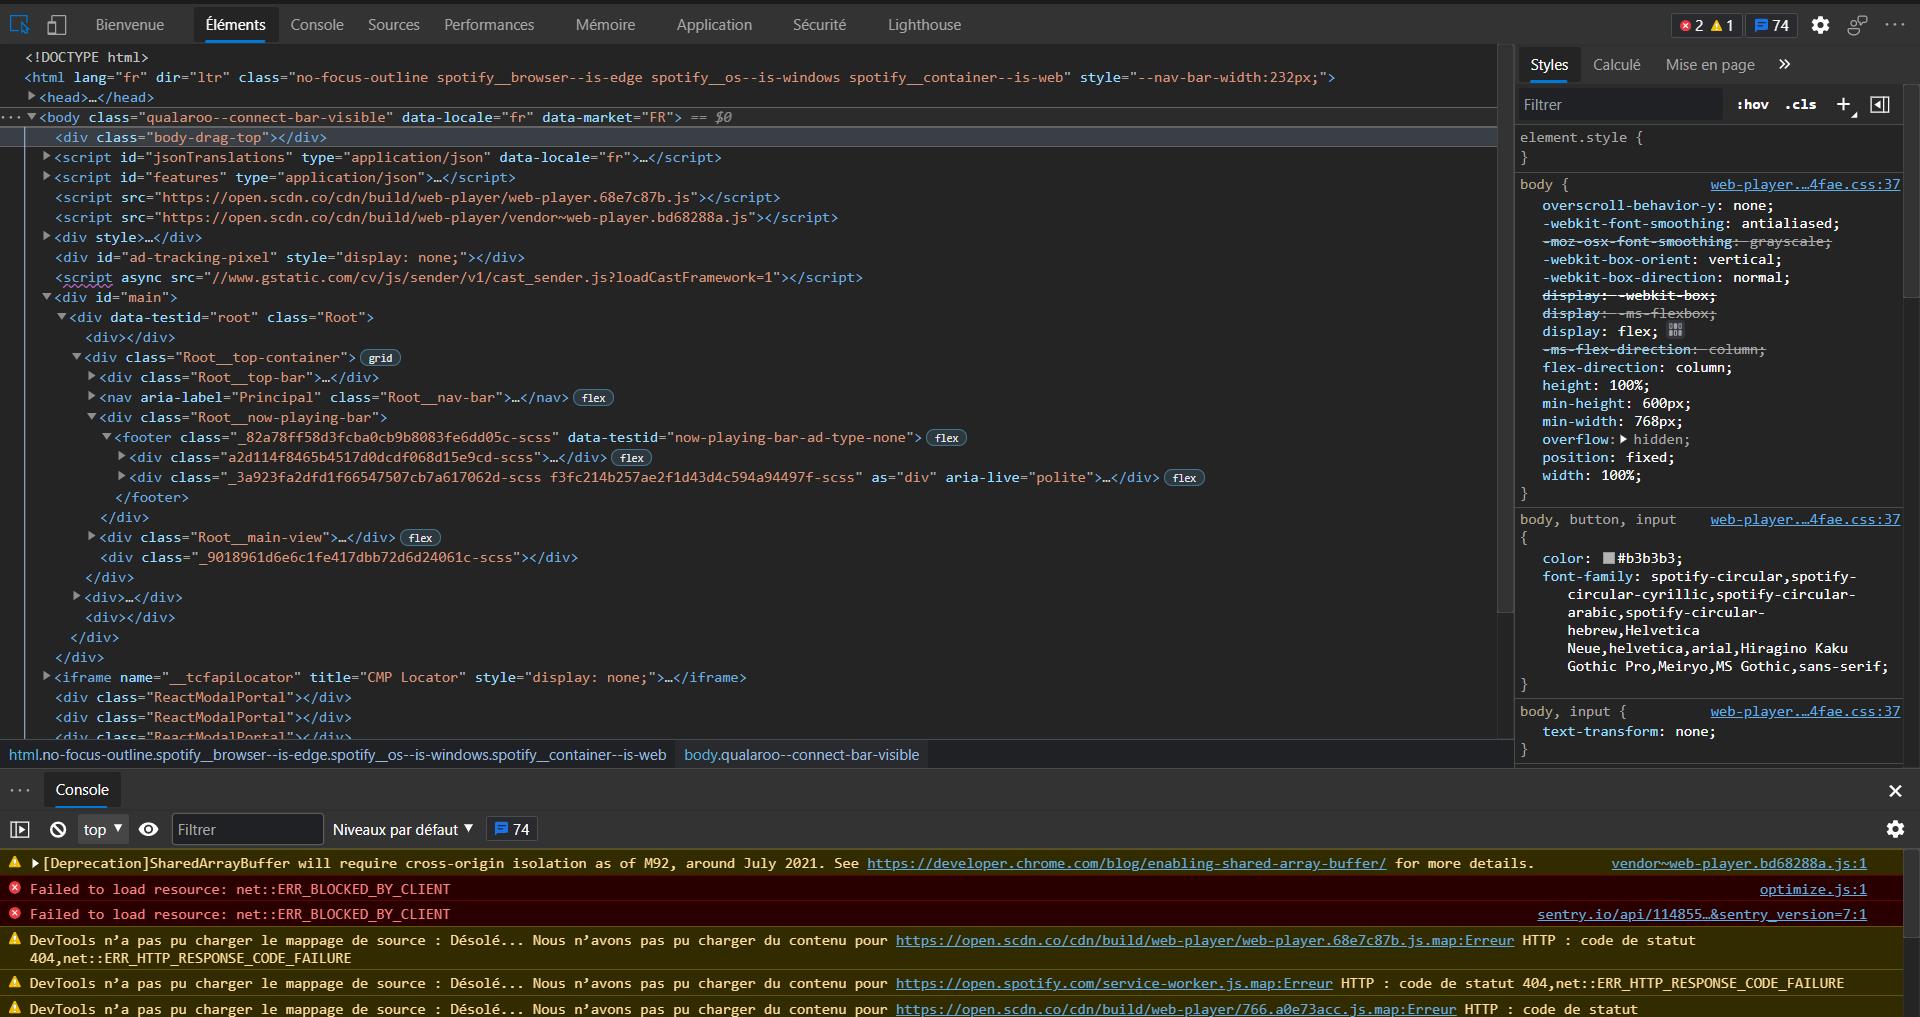Click the 74 issues badge in console
Viewport: 1920px width, 1017px height.
coord(512,829)
